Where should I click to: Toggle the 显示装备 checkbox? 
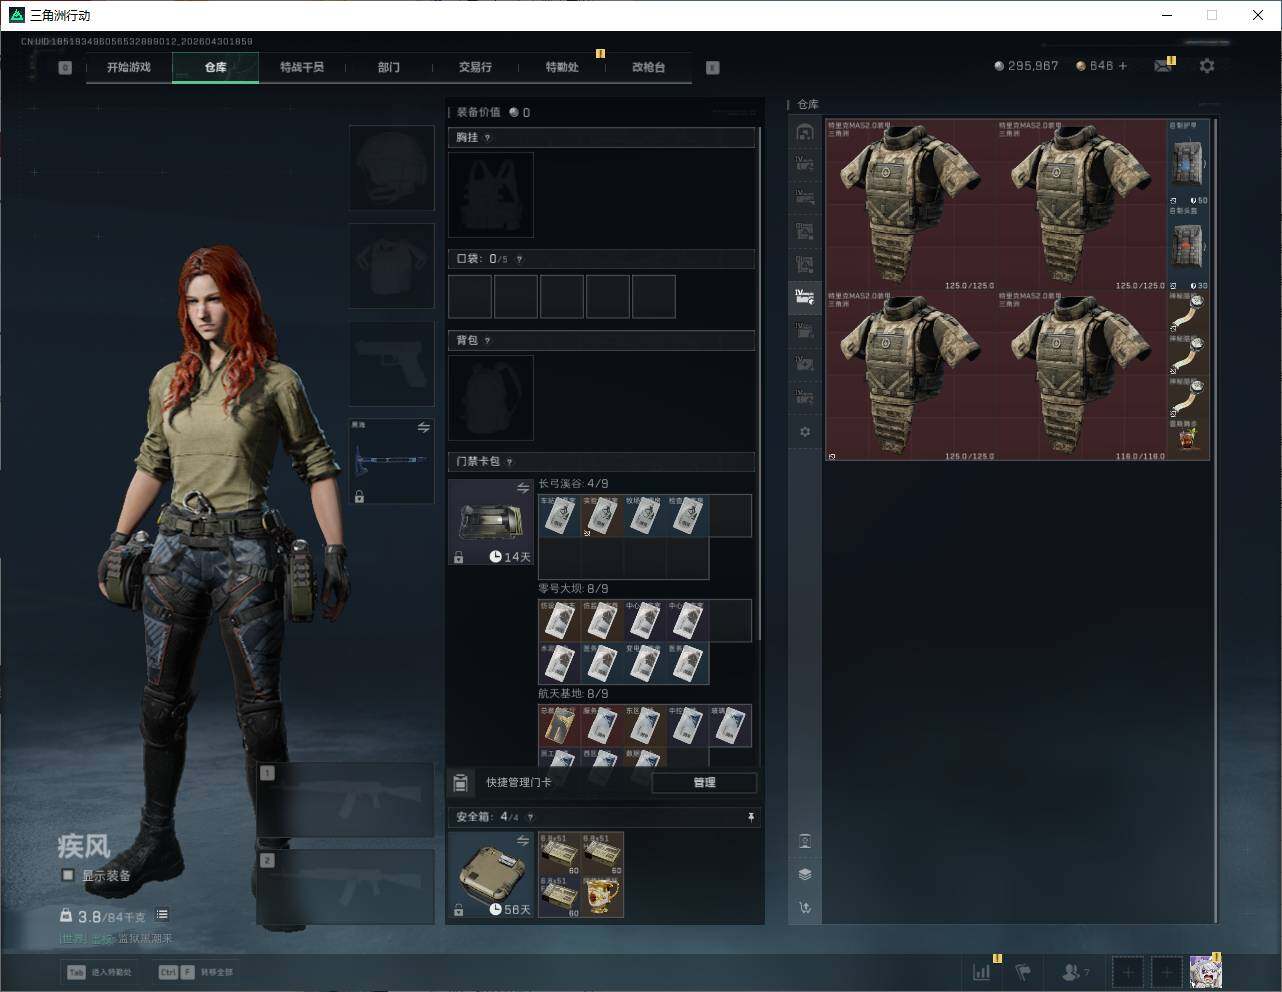pyautogui.click(x=67, y=875)
